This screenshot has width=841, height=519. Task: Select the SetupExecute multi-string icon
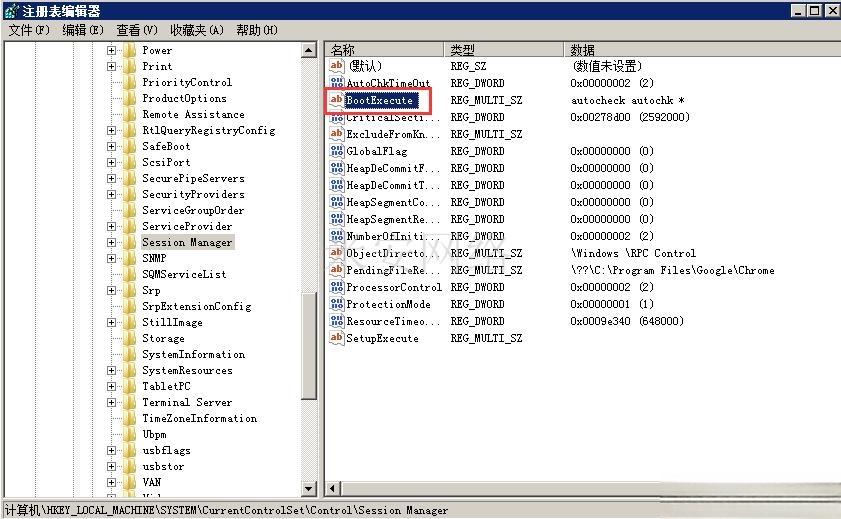337,338
